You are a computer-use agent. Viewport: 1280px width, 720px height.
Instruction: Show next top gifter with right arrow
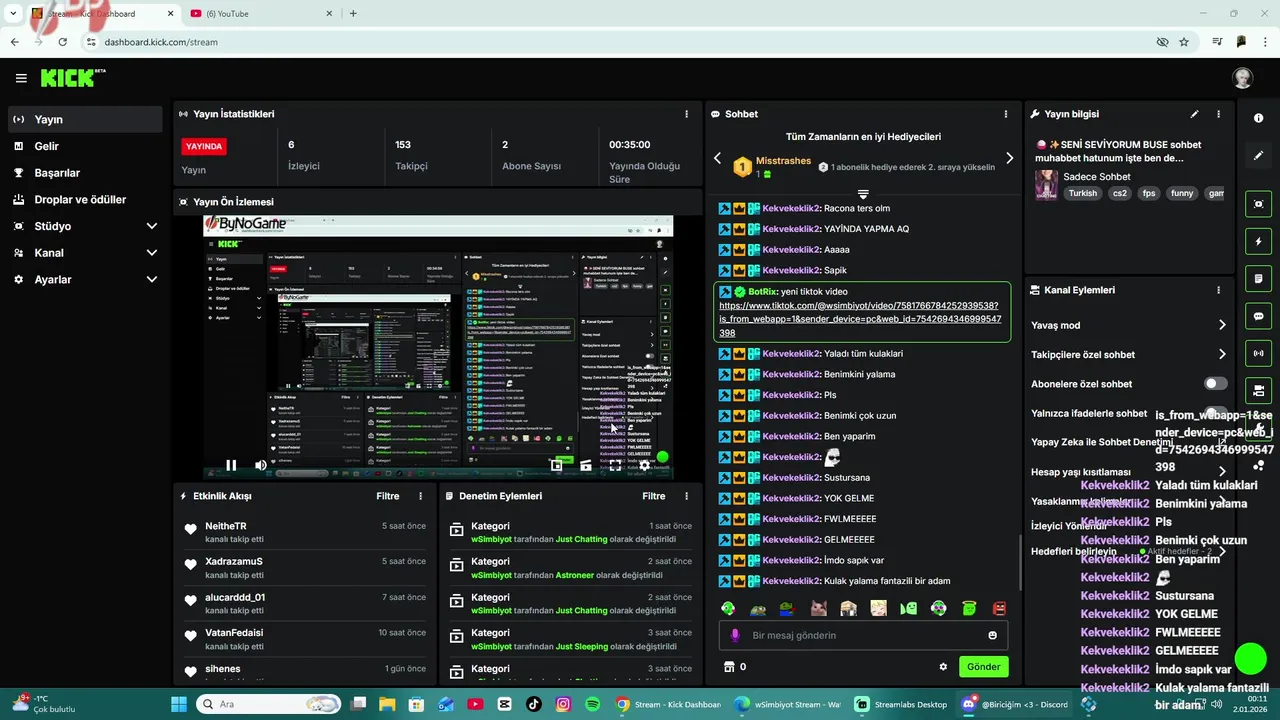click(1009, 158)
